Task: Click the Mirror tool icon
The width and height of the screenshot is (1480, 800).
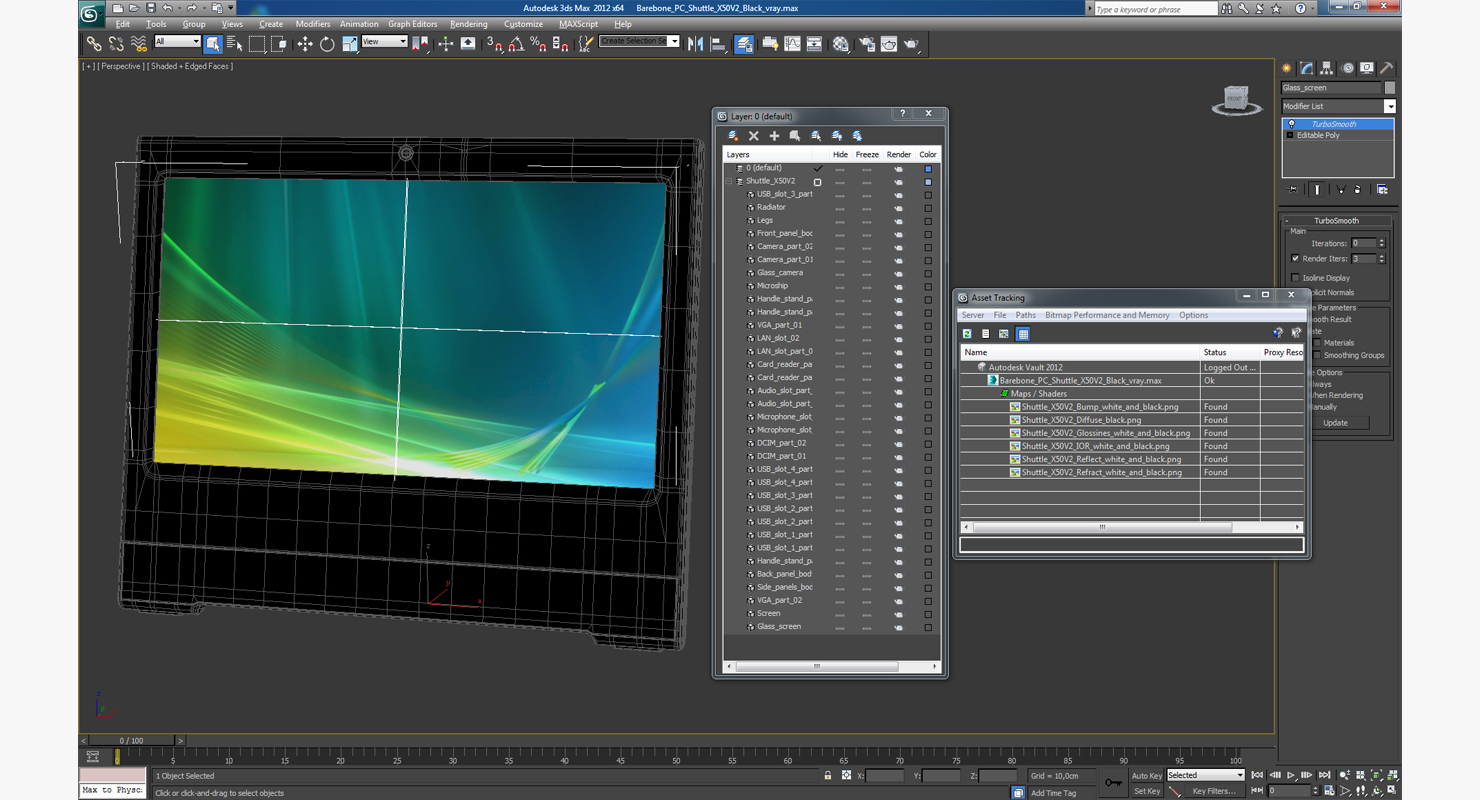Action: click(696, 44)
